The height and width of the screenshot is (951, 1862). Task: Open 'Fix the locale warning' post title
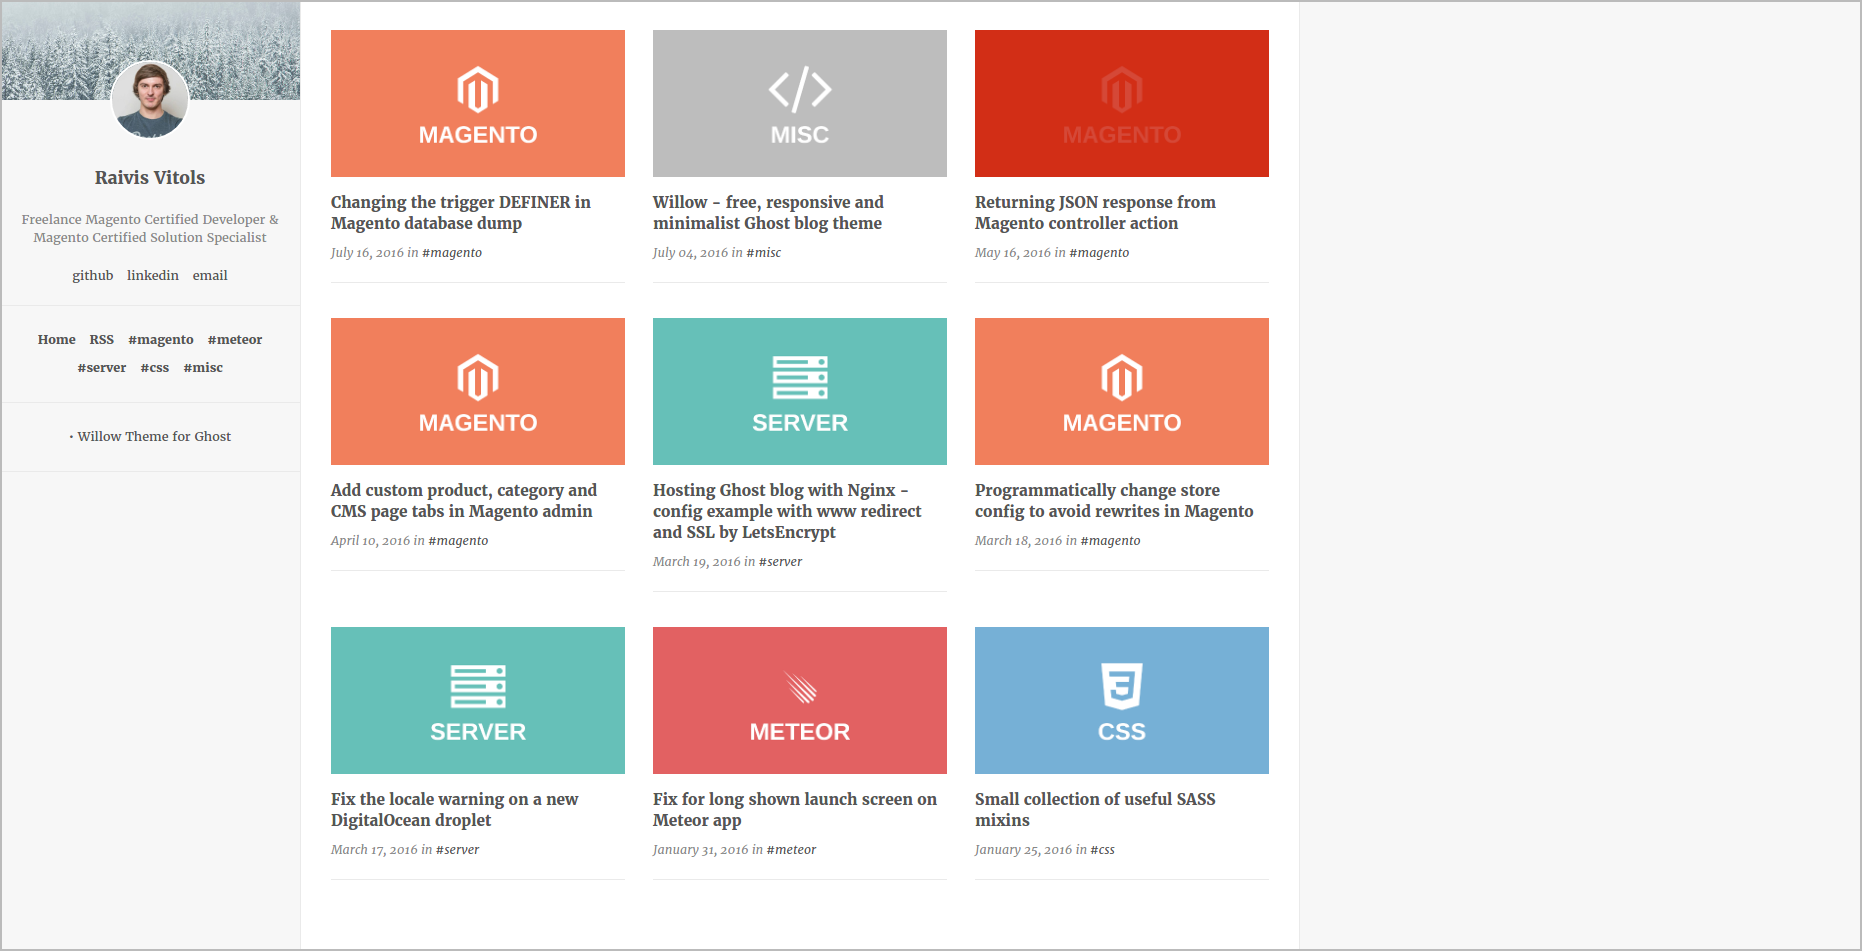coord(454,810)
